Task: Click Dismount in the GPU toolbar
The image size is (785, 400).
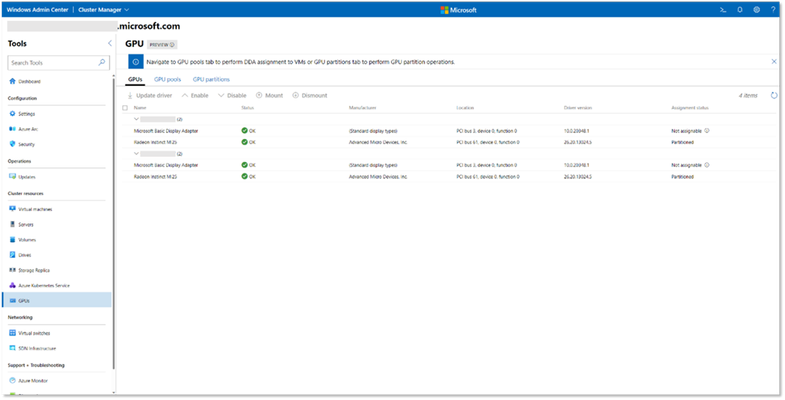Action: point(309,95)
